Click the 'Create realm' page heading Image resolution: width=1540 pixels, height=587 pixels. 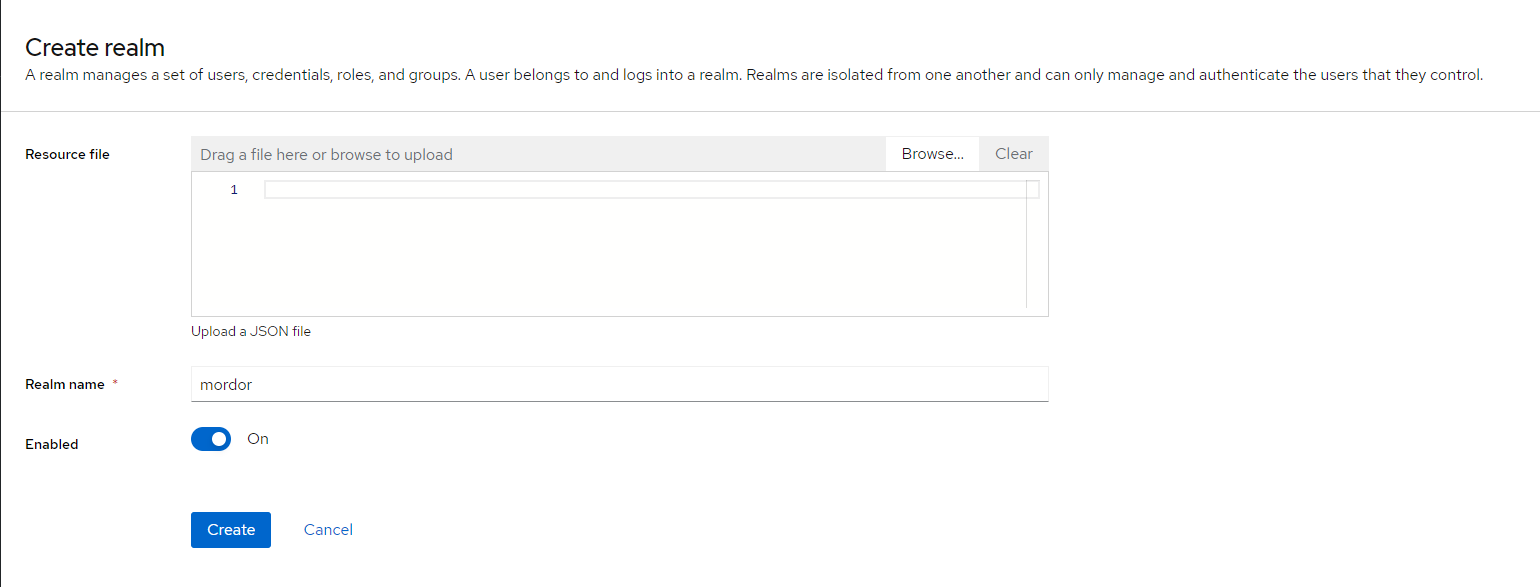95,47
